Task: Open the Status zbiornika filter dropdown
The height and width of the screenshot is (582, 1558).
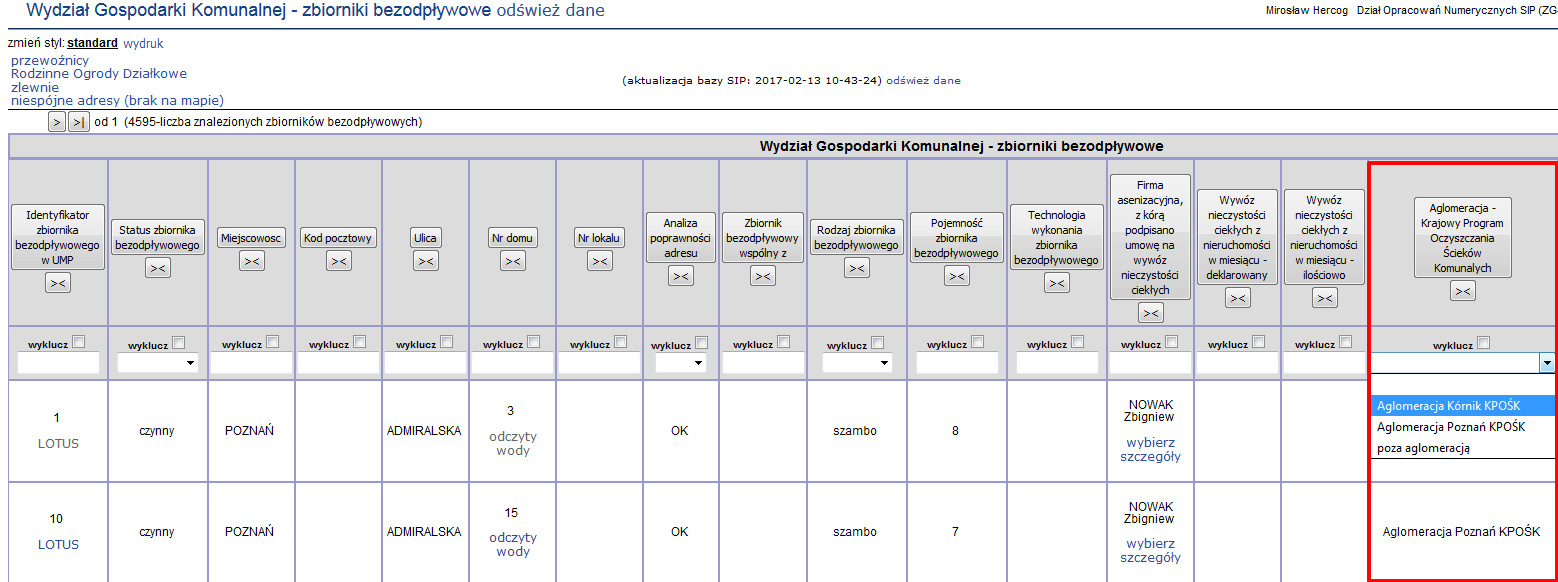Action: click(x=157, y=363)
